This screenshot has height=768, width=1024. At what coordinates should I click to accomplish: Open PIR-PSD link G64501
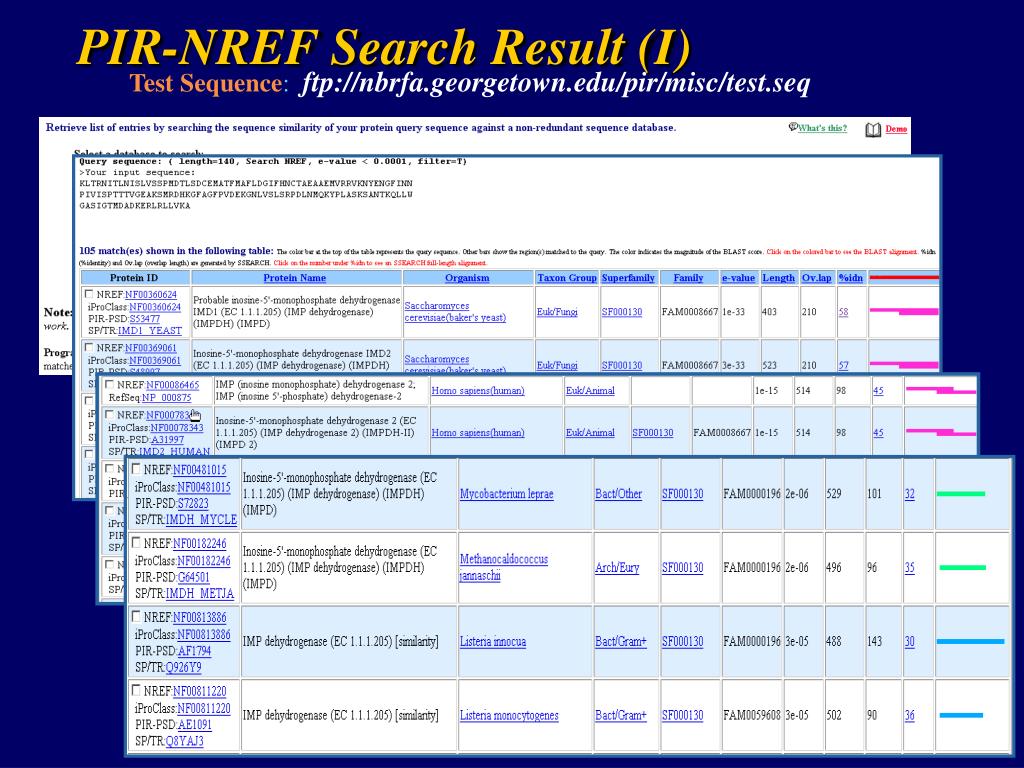tap(193, 577)
